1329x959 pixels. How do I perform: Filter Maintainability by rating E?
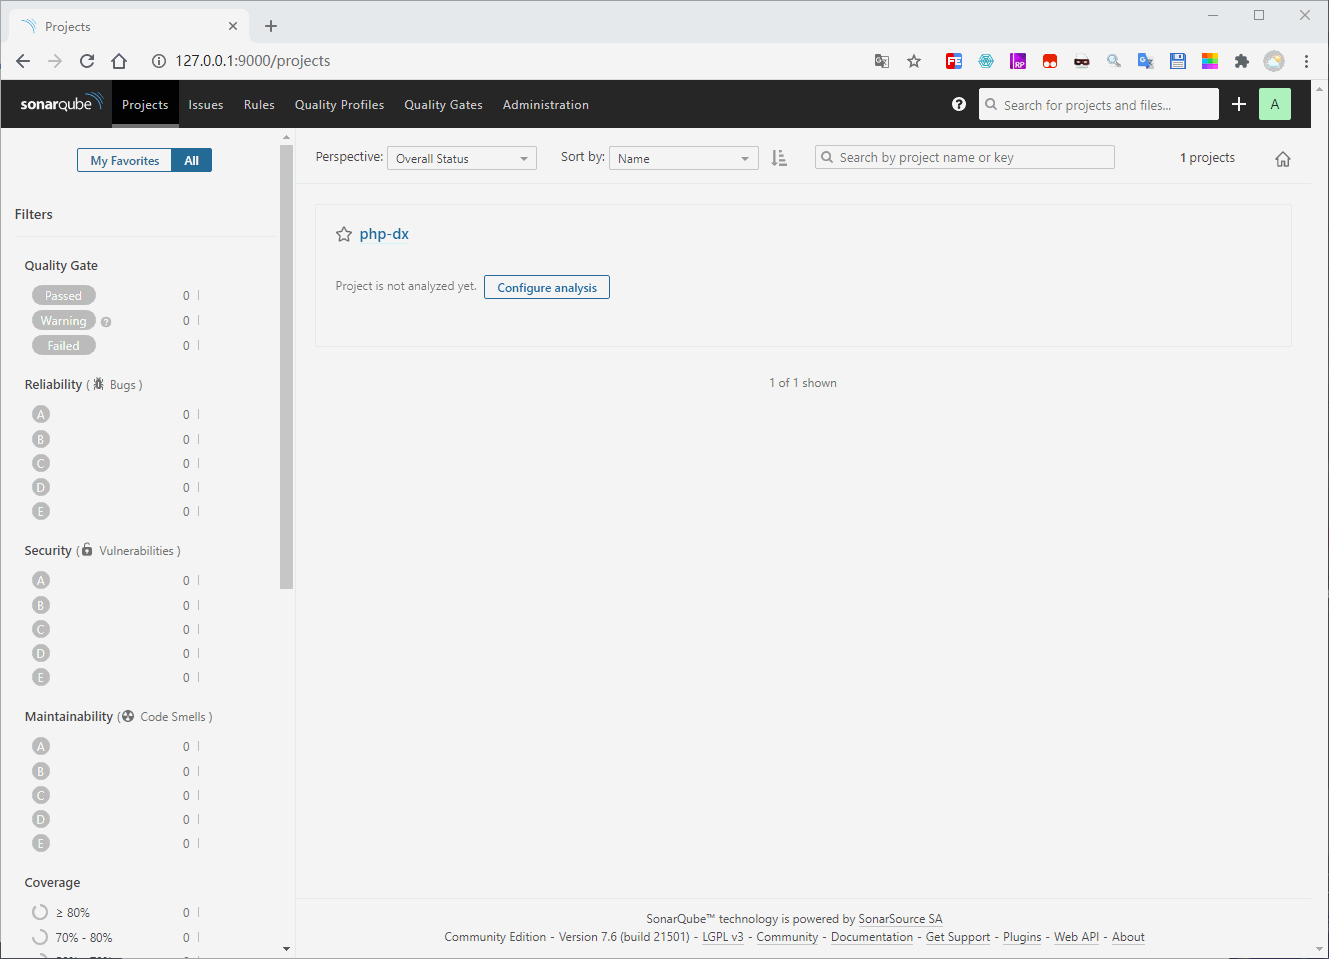pos(41,843)
